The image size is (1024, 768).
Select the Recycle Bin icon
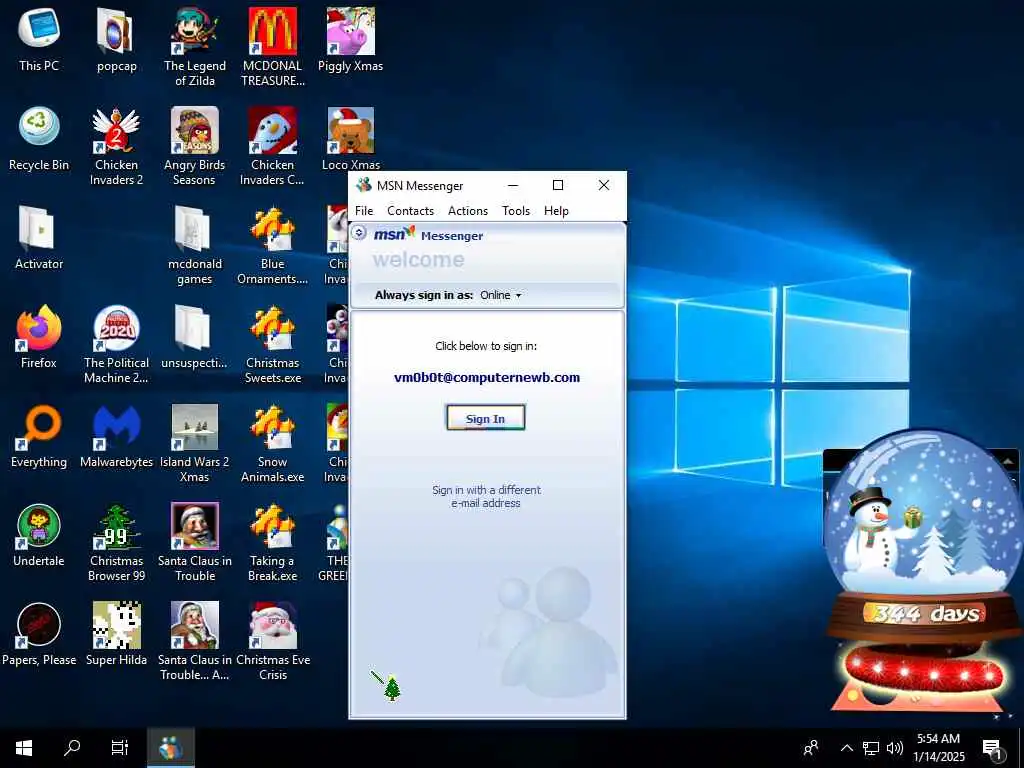point(39,139)
